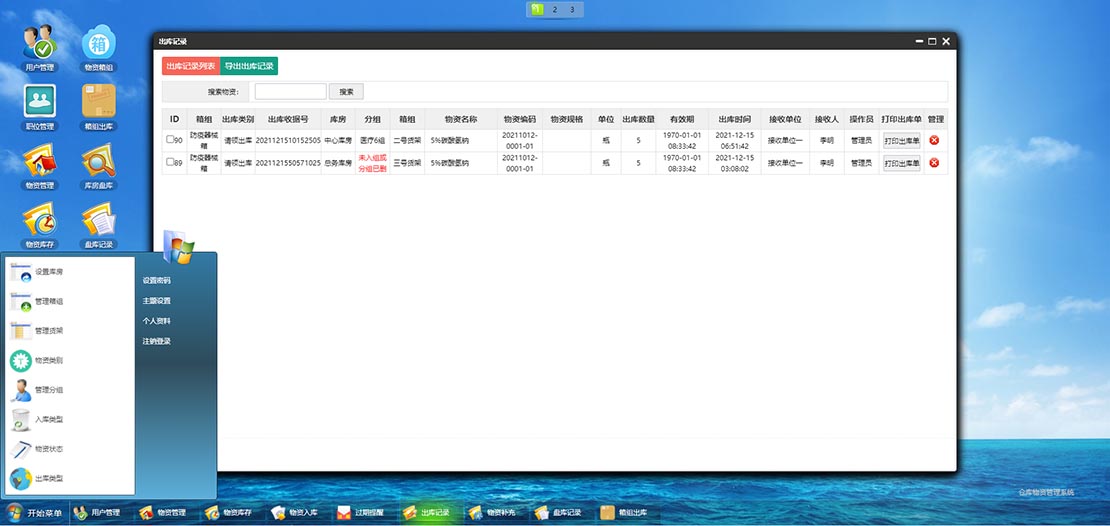Click receipt number 2021121550571025
The width and height of the screenshot is (1110, 526).
tap(288, 163)
